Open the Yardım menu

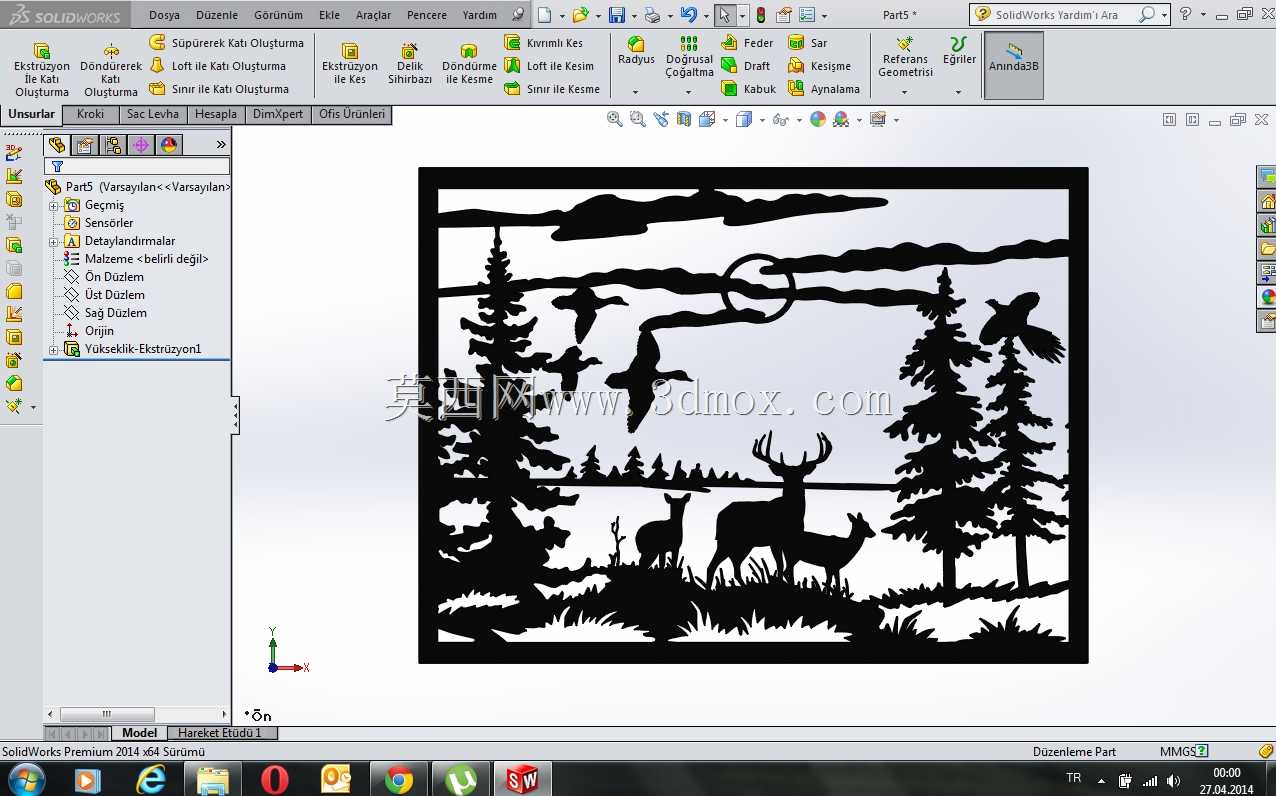tap(480, 15)
